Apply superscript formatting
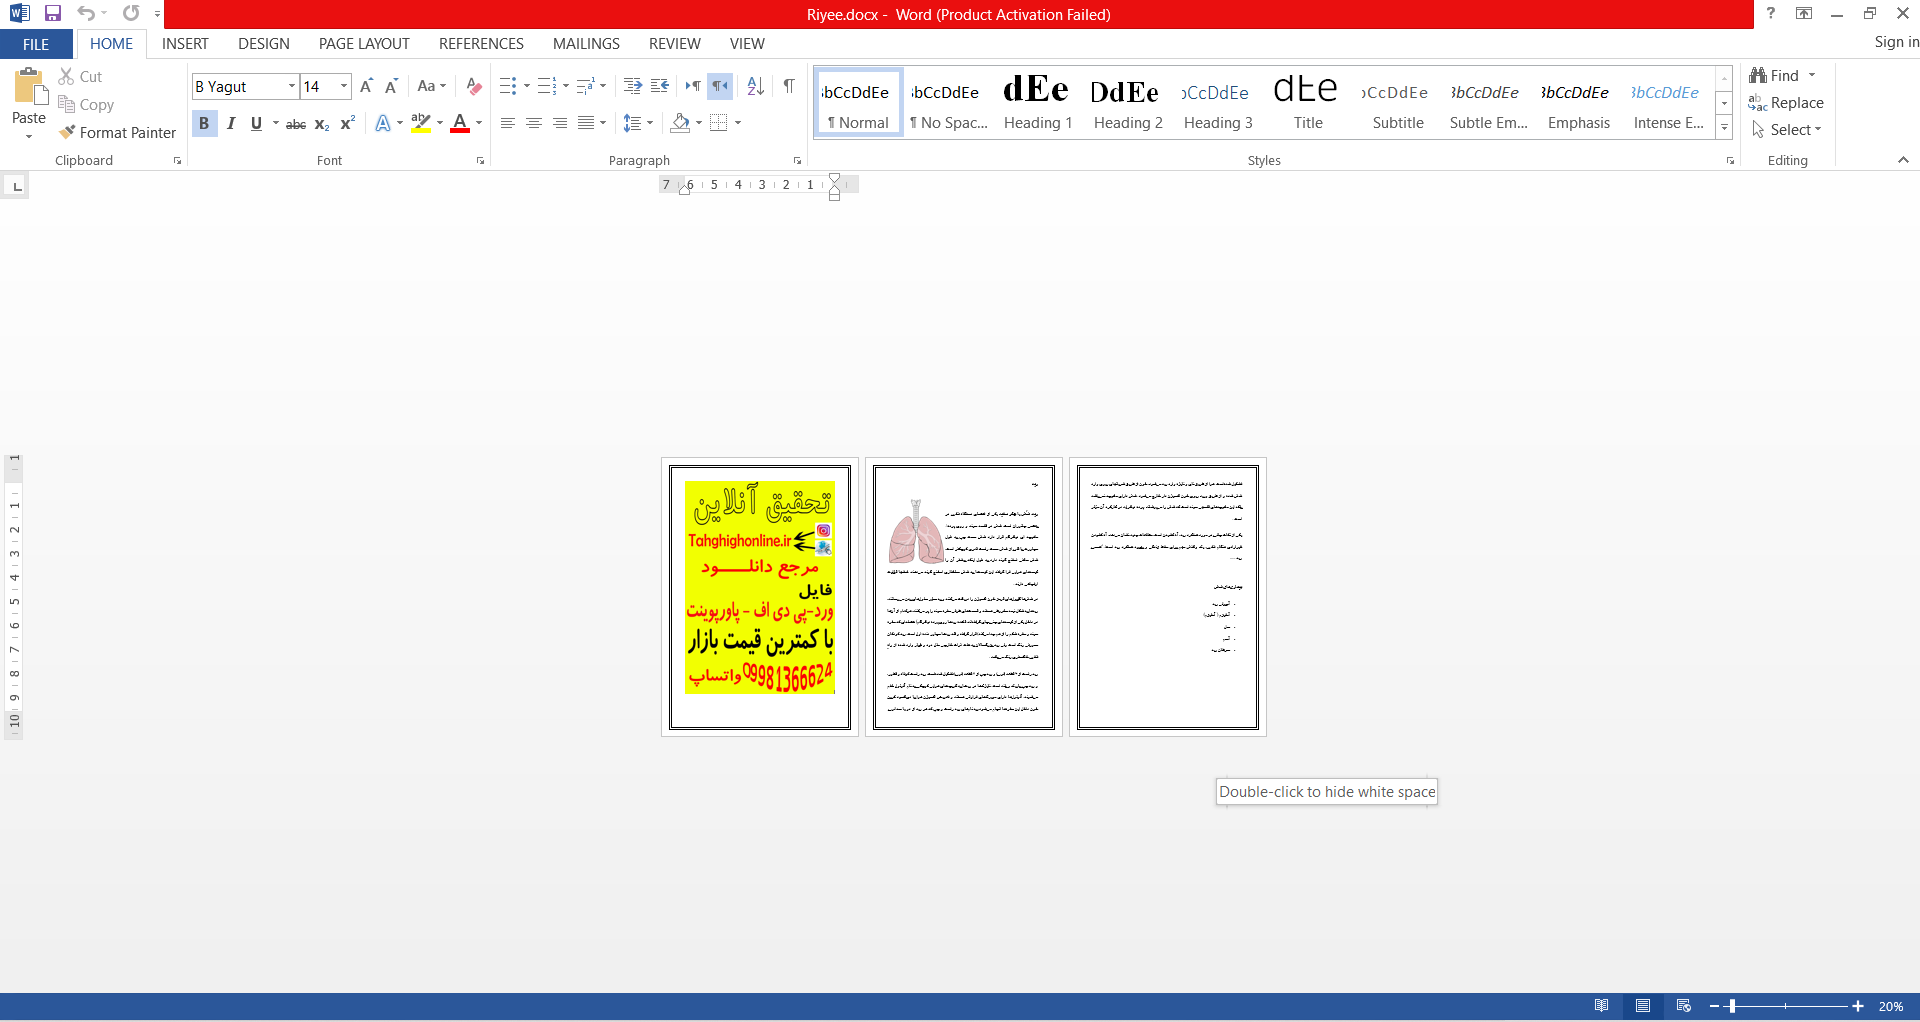 point(347,123)
